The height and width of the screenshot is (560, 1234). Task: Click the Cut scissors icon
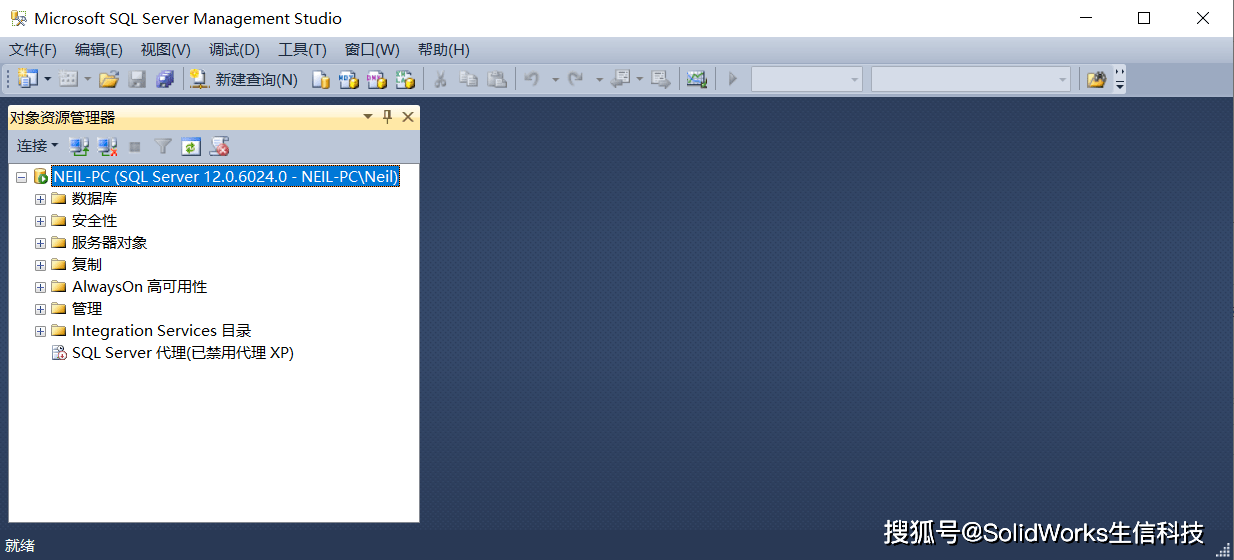[x=440, y=79]
